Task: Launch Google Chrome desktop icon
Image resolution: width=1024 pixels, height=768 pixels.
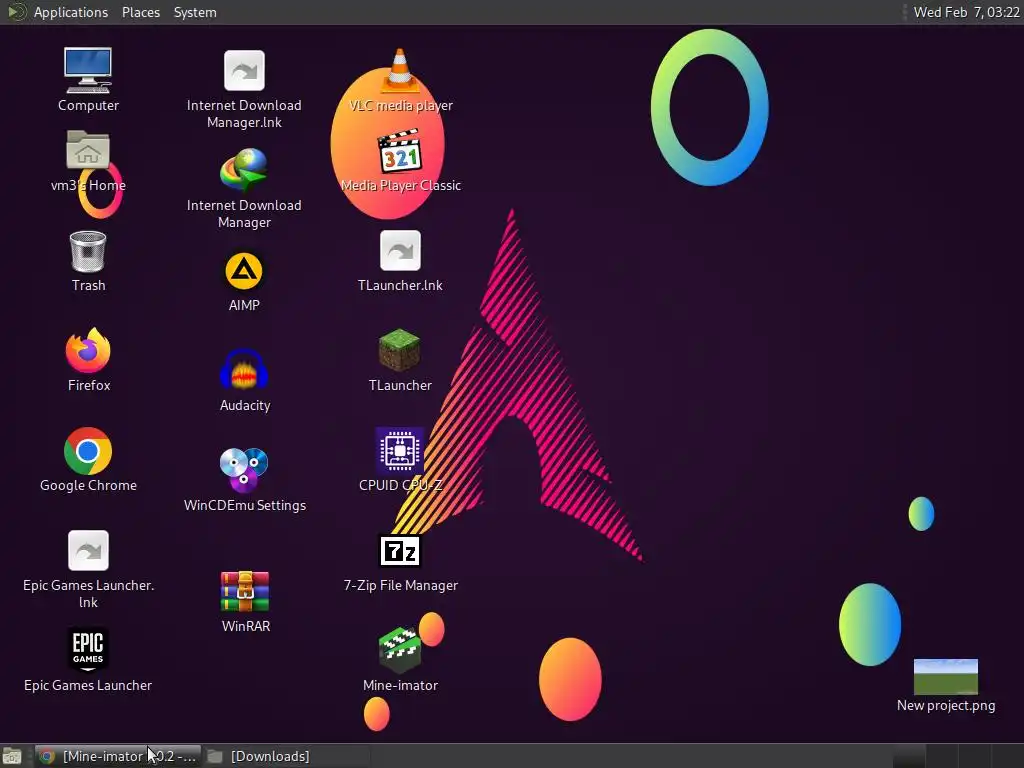Action: 88,451
